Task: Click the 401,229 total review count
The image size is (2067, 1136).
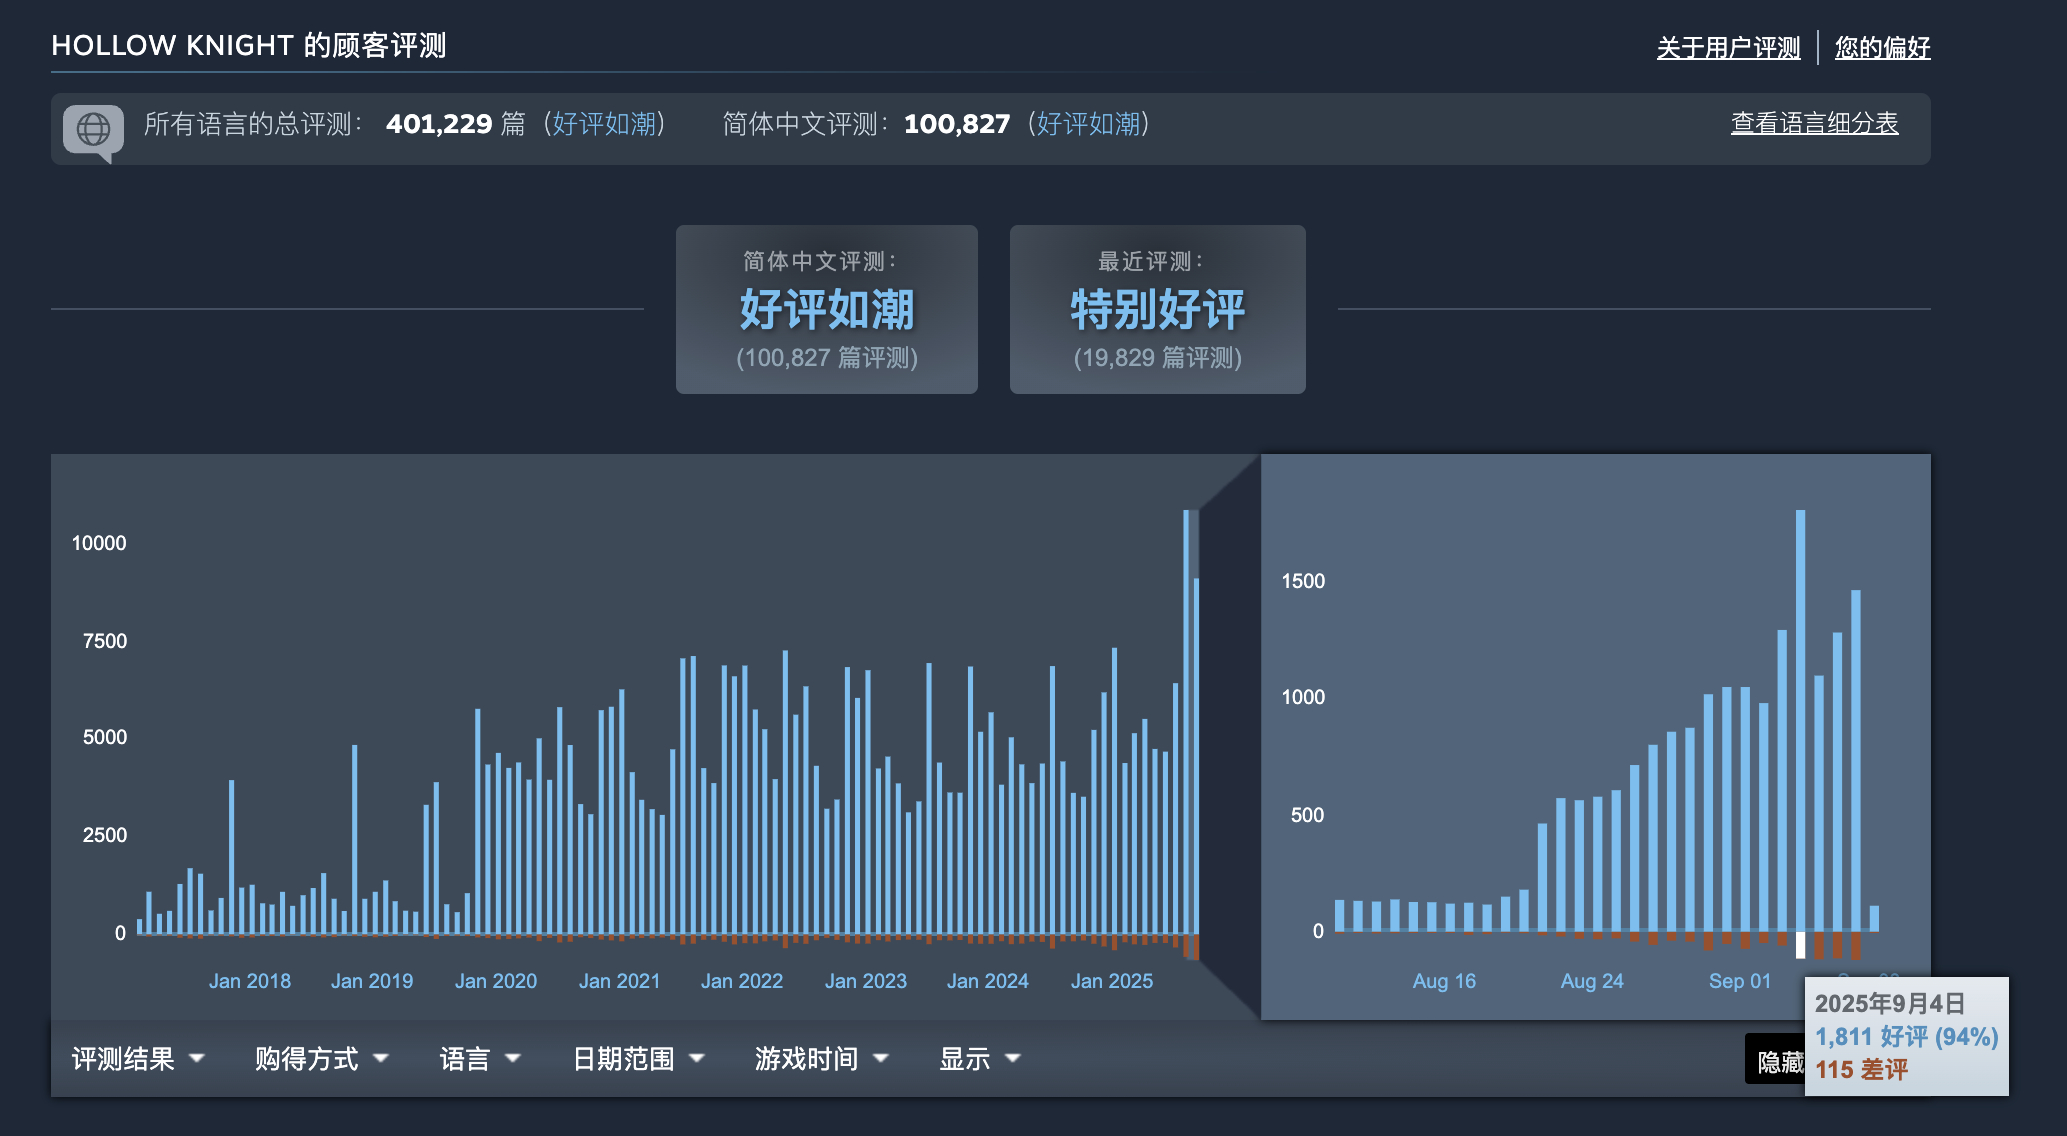Action: pyautogui.click(x=439, y=124)
